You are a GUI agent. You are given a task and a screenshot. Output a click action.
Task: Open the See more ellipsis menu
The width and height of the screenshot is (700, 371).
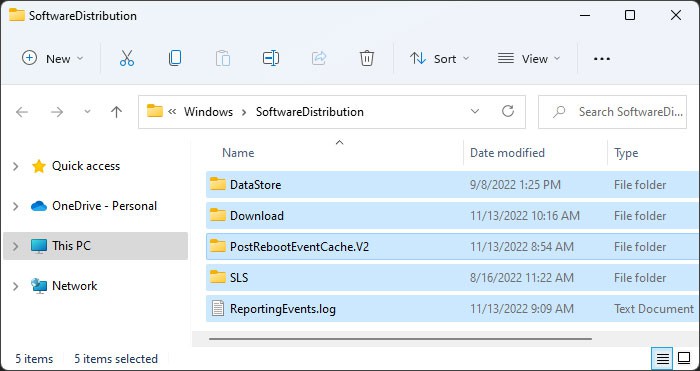pos(602,59)
